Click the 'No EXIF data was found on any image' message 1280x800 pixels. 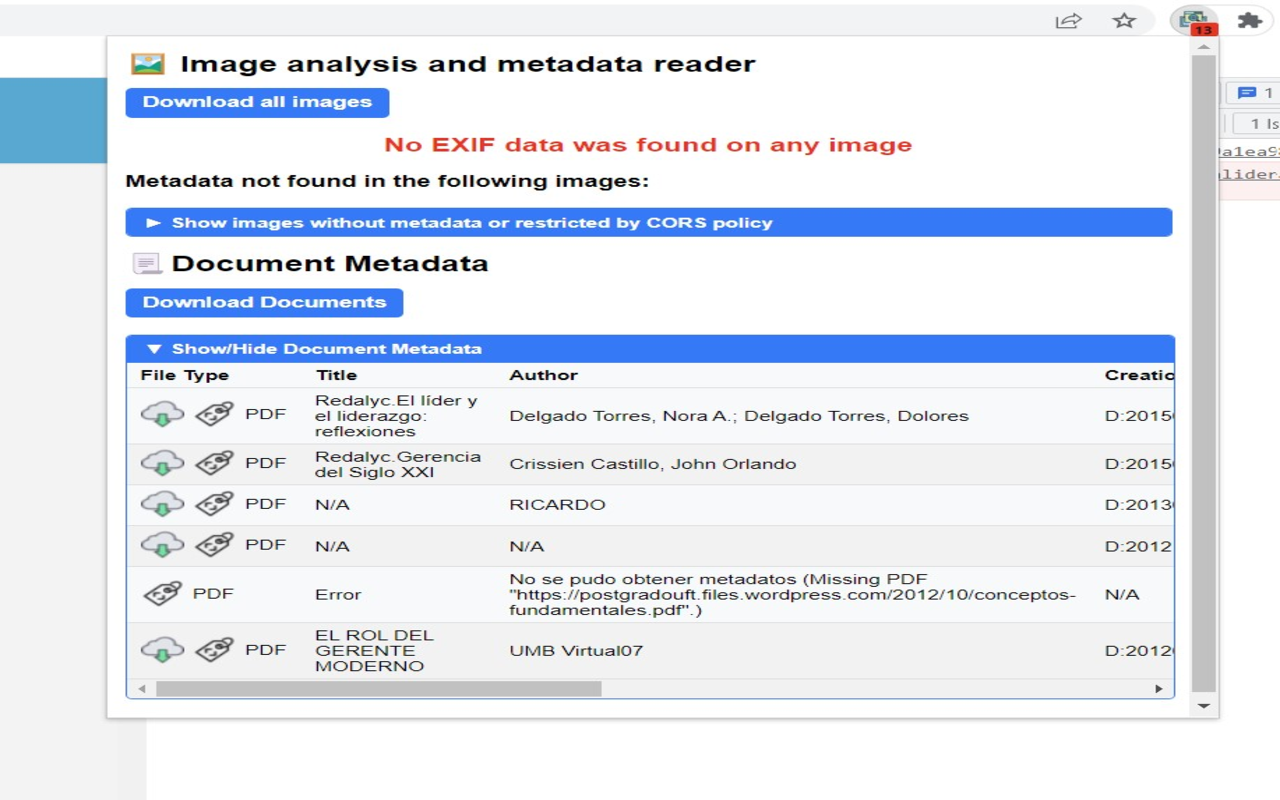tap(648, 145)
